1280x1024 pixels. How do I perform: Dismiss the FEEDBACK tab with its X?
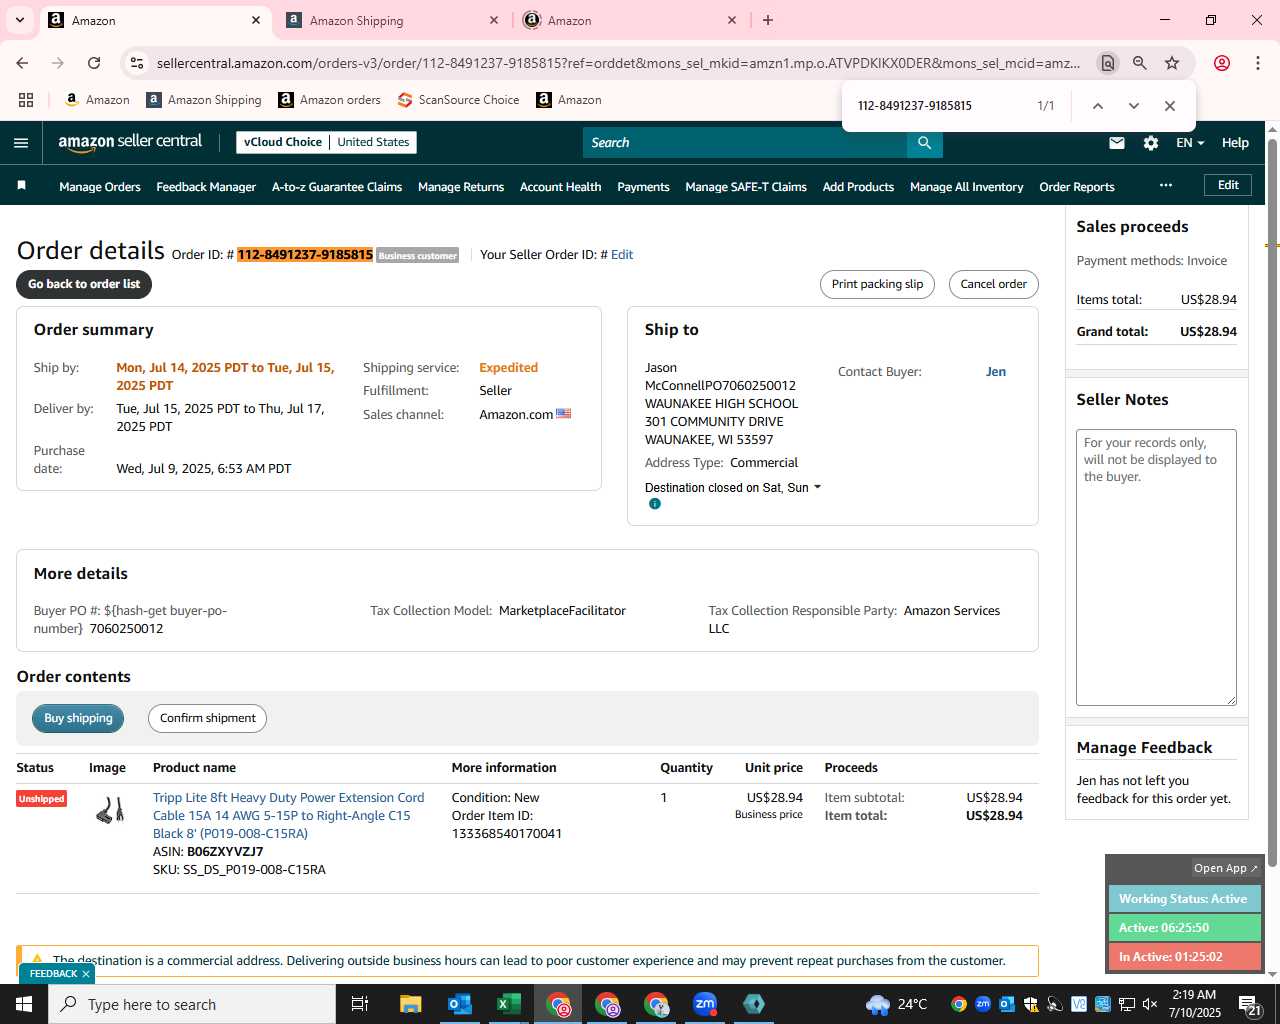(86, 974)
